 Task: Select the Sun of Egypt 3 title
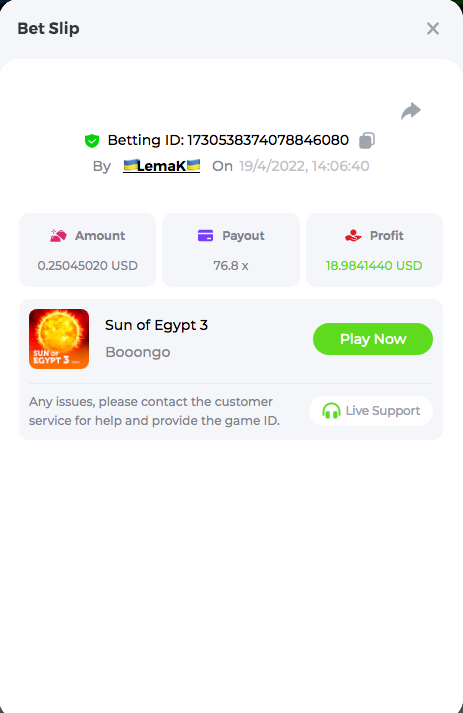[156, 325]
